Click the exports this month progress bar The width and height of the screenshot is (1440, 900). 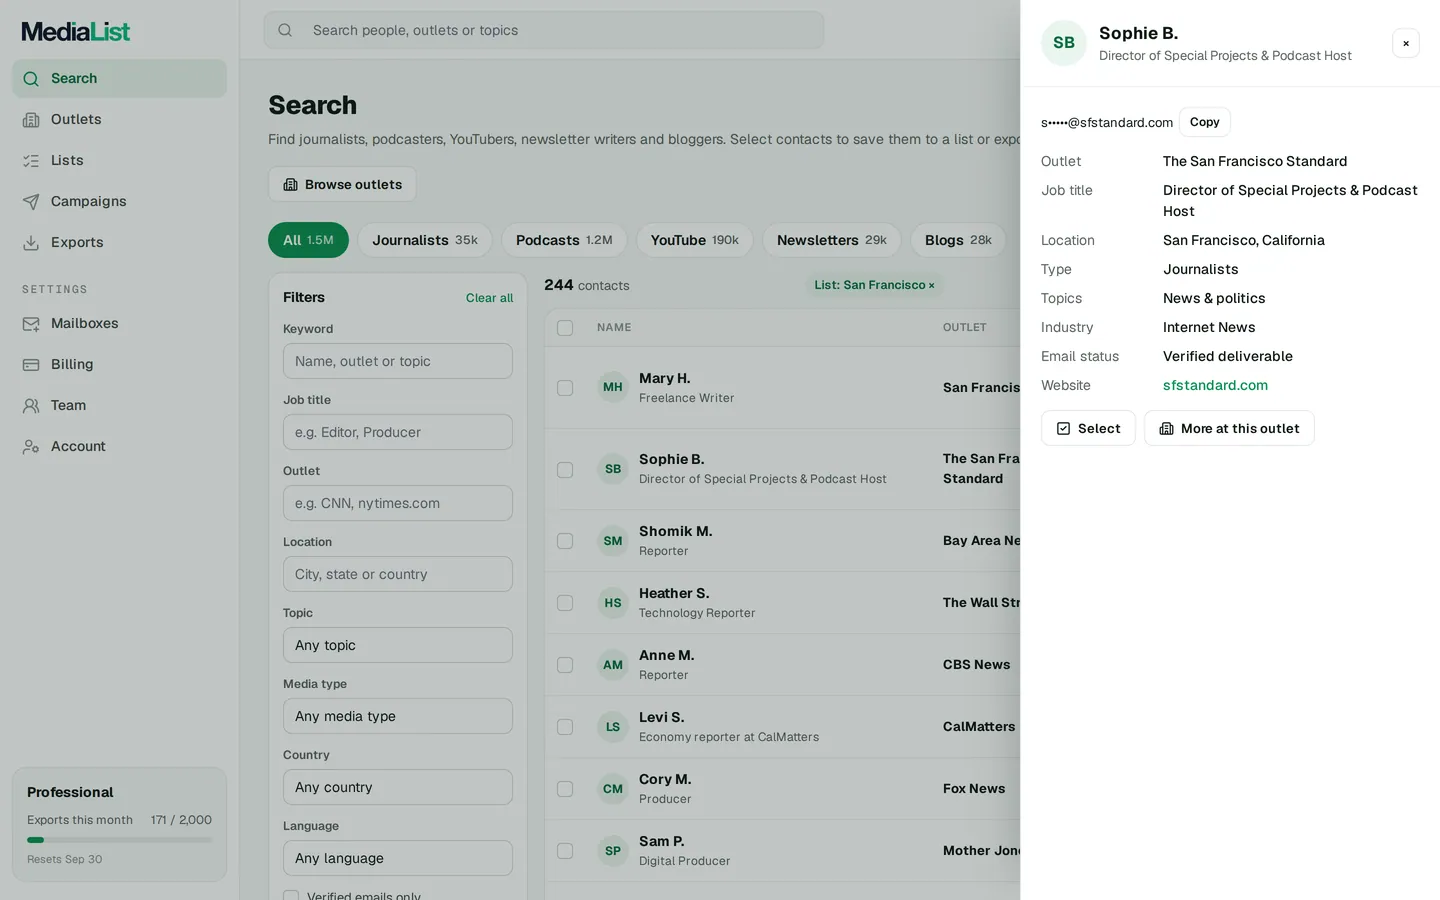coord(119,840)
